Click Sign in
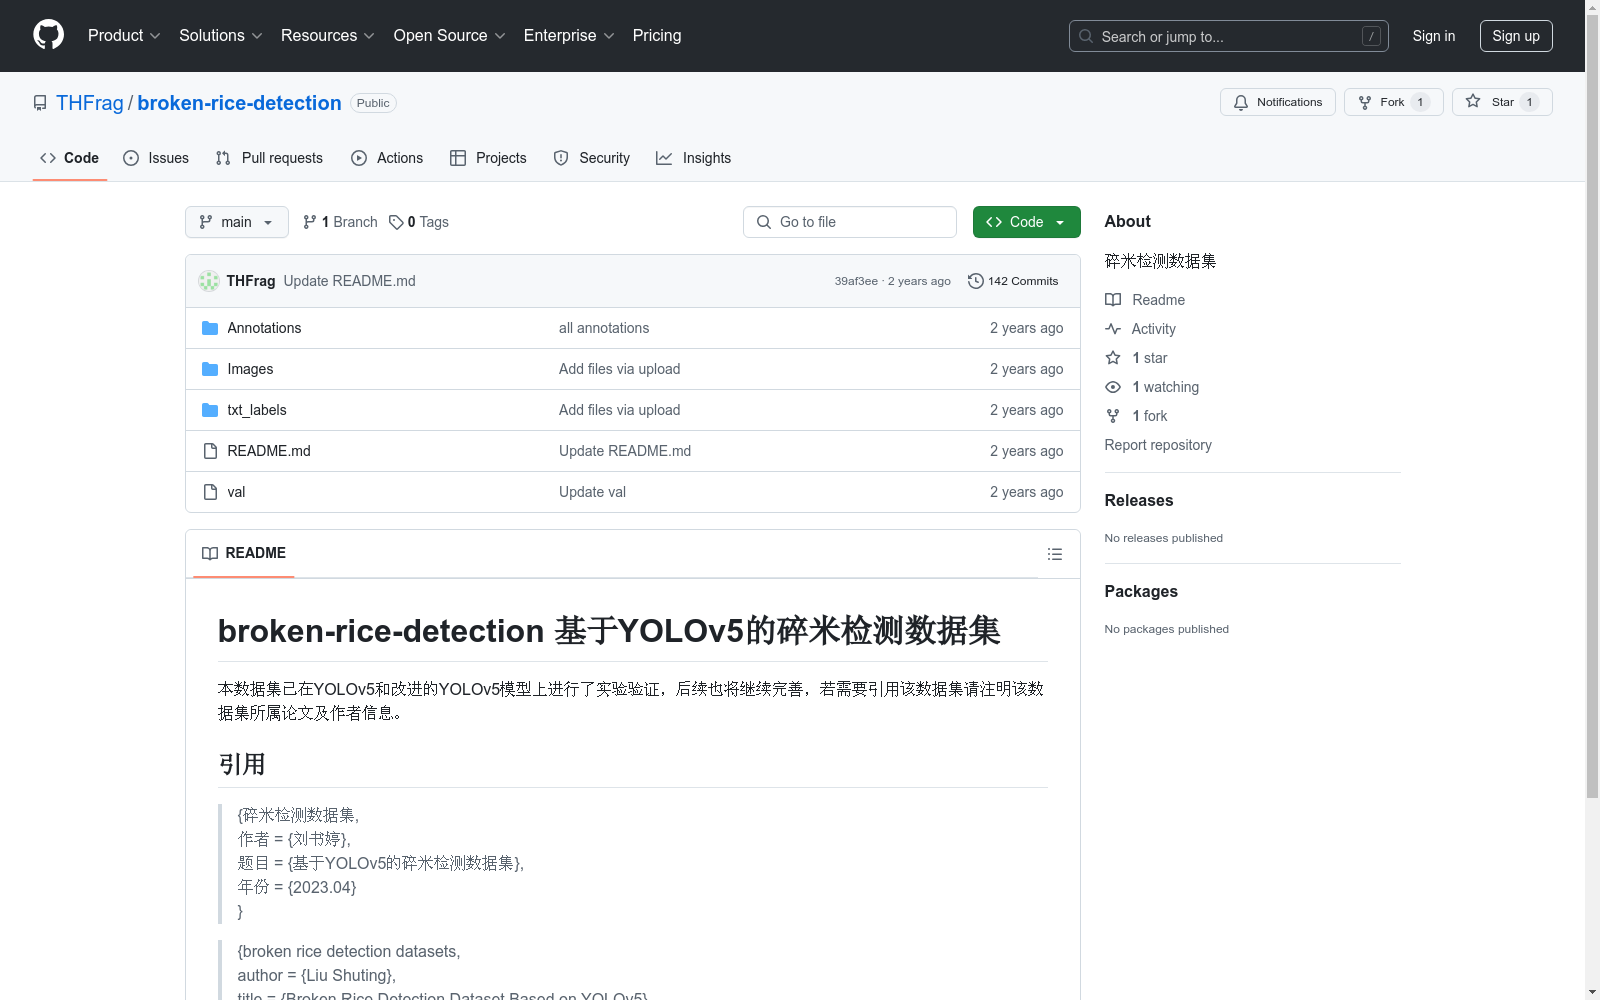The width and height of the screenshot is (1600, 1000). click(1434, 36)
